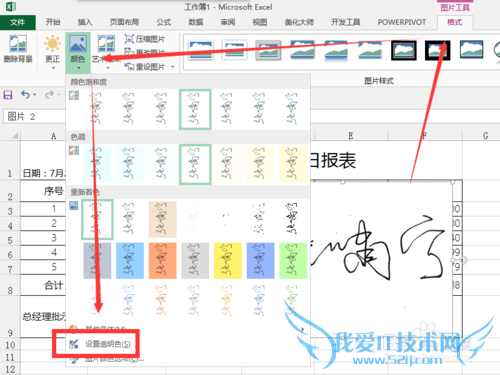The width and height of the screenshot is (500, 375).
Task: Open the Formulas (公式) tab
Action: [164, 22]
